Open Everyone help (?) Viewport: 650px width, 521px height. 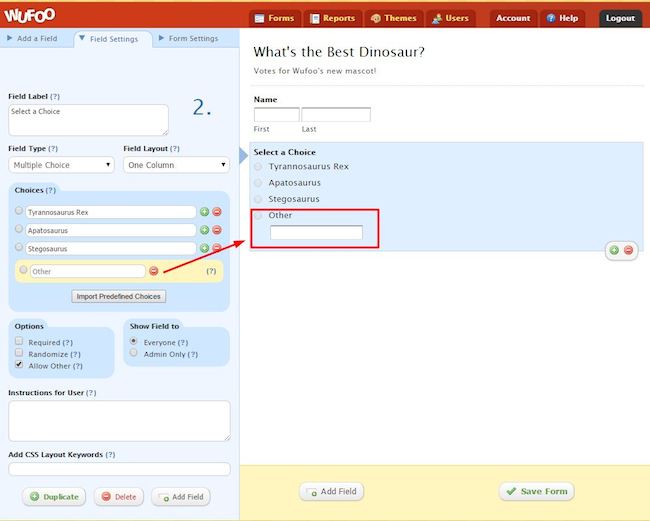(x=183, y=343)
